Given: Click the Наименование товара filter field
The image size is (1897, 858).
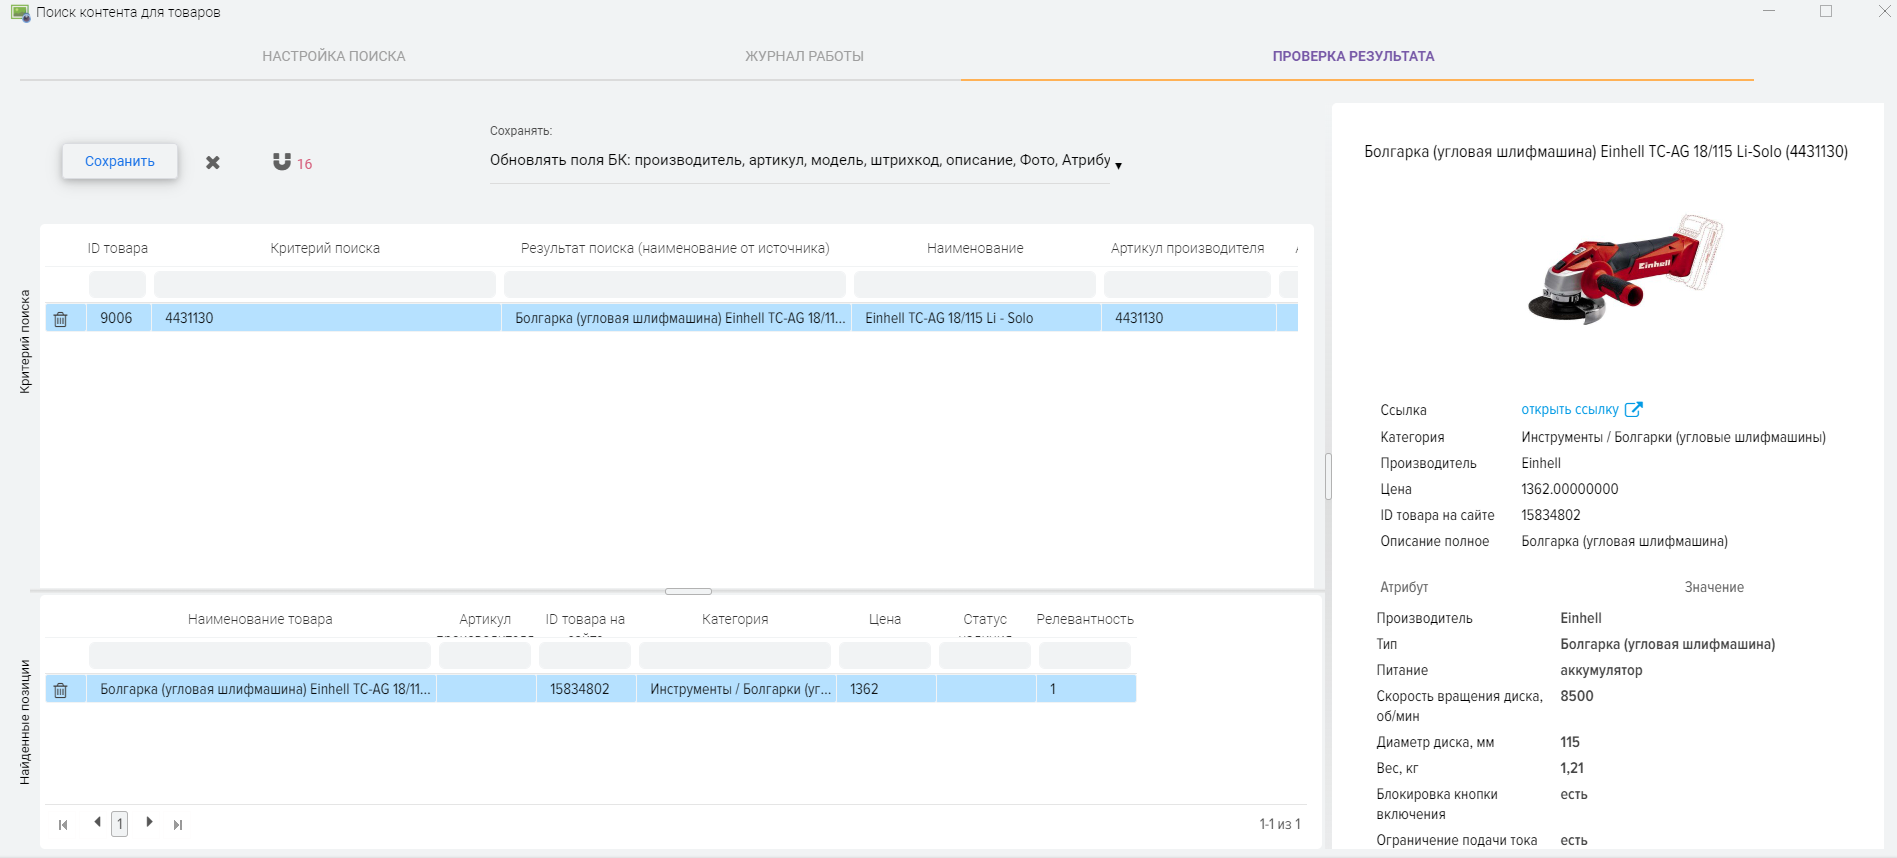Looking at the screenshot, I should click(260, 655).
